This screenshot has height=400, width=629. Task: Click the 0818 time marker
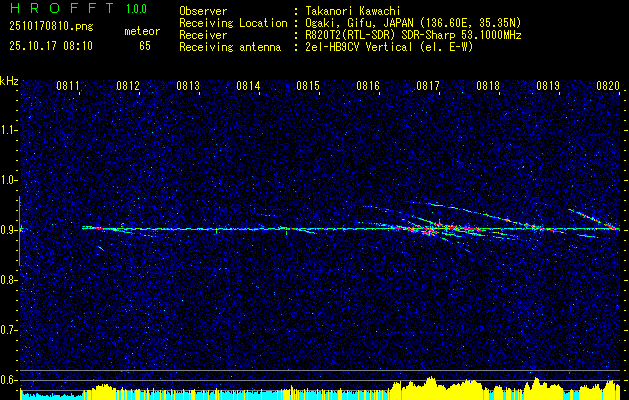[488, 86]
